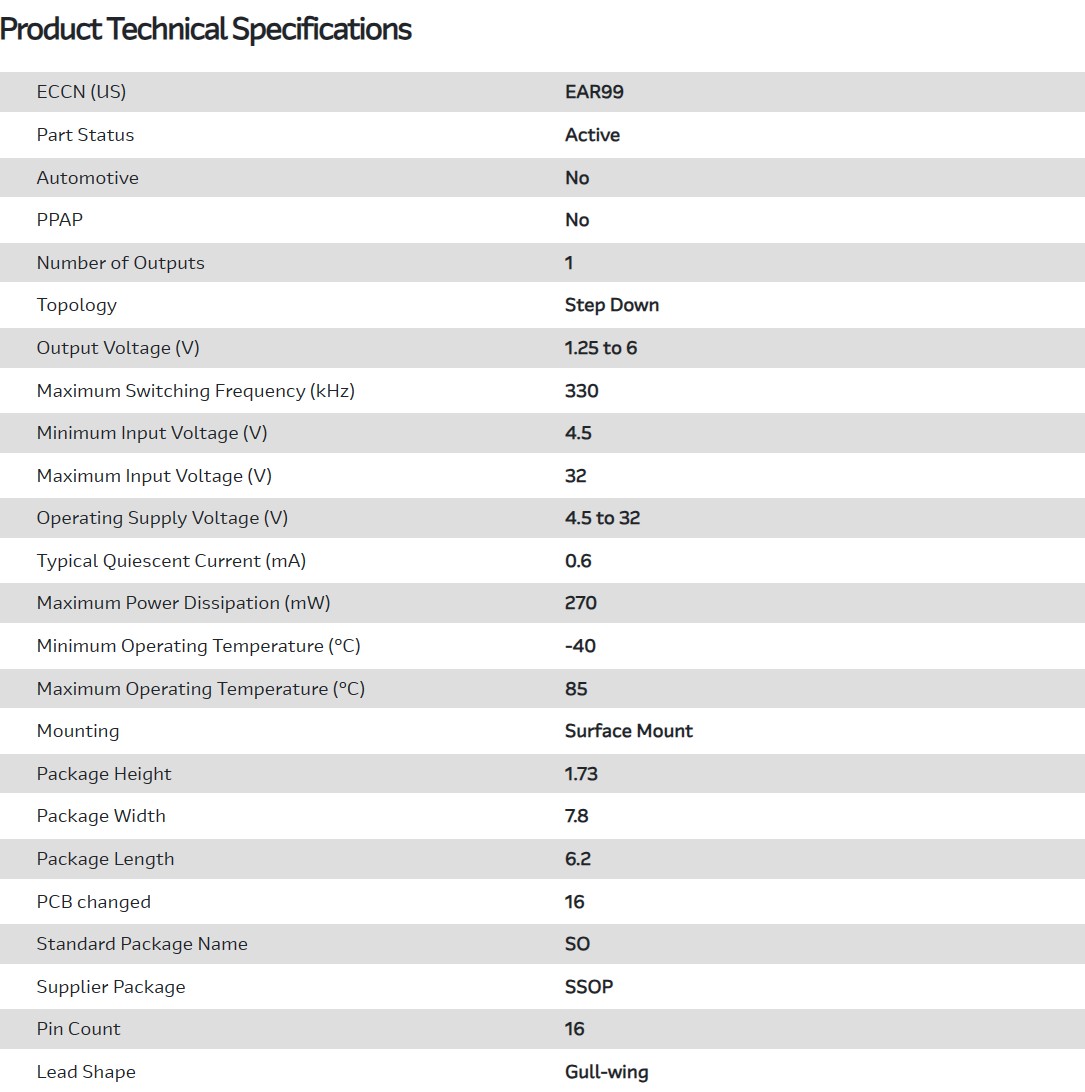The height and width of the screenshot is (1092, 1085).
Task: Click the 4.5 to 32 supply voltage value
Action: point(602,518)
